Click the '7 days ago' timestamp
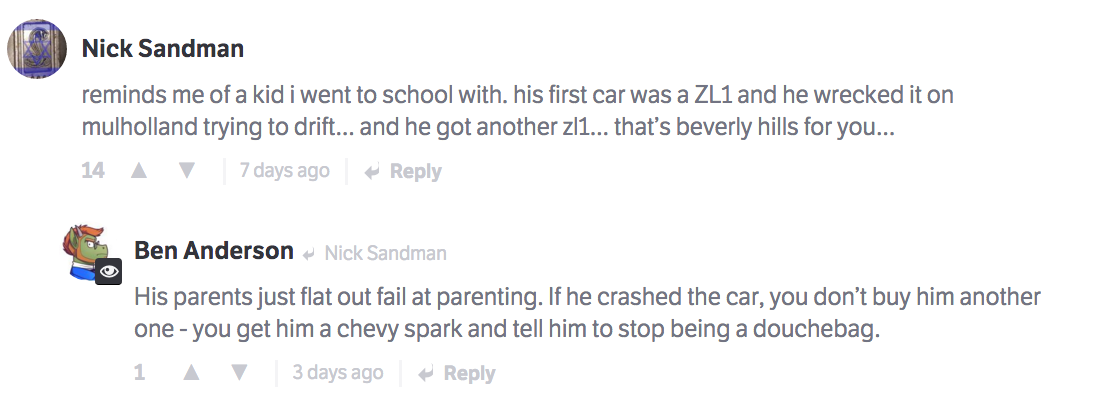Image resolution: width=1098 pixels, height=415 pixels. tap(284, 171)
